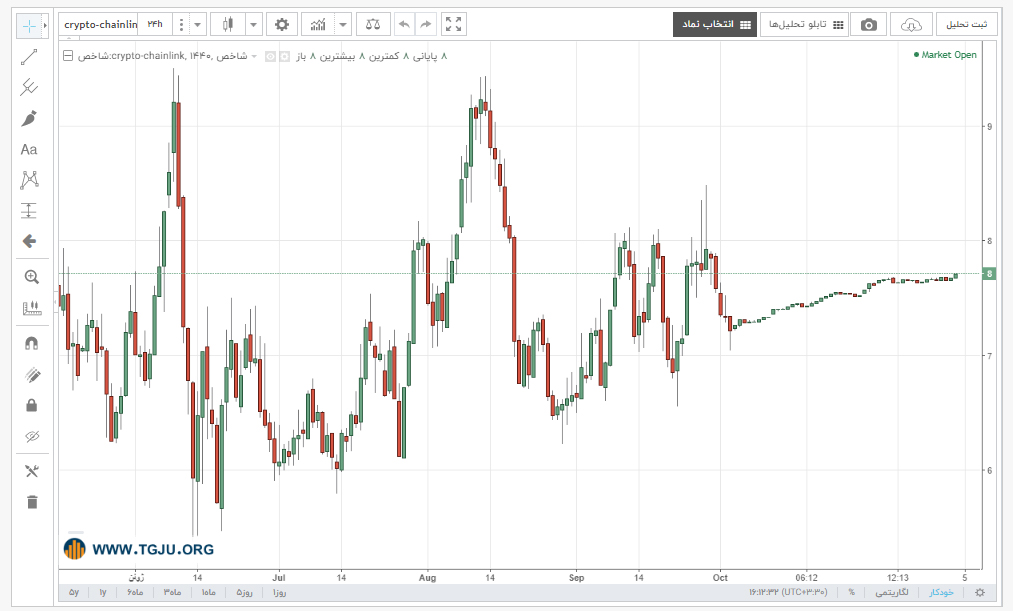This screenshot has height=611, width=1013.
Task: Switch to the ۳ماه date range
Action: pos(172,592)
